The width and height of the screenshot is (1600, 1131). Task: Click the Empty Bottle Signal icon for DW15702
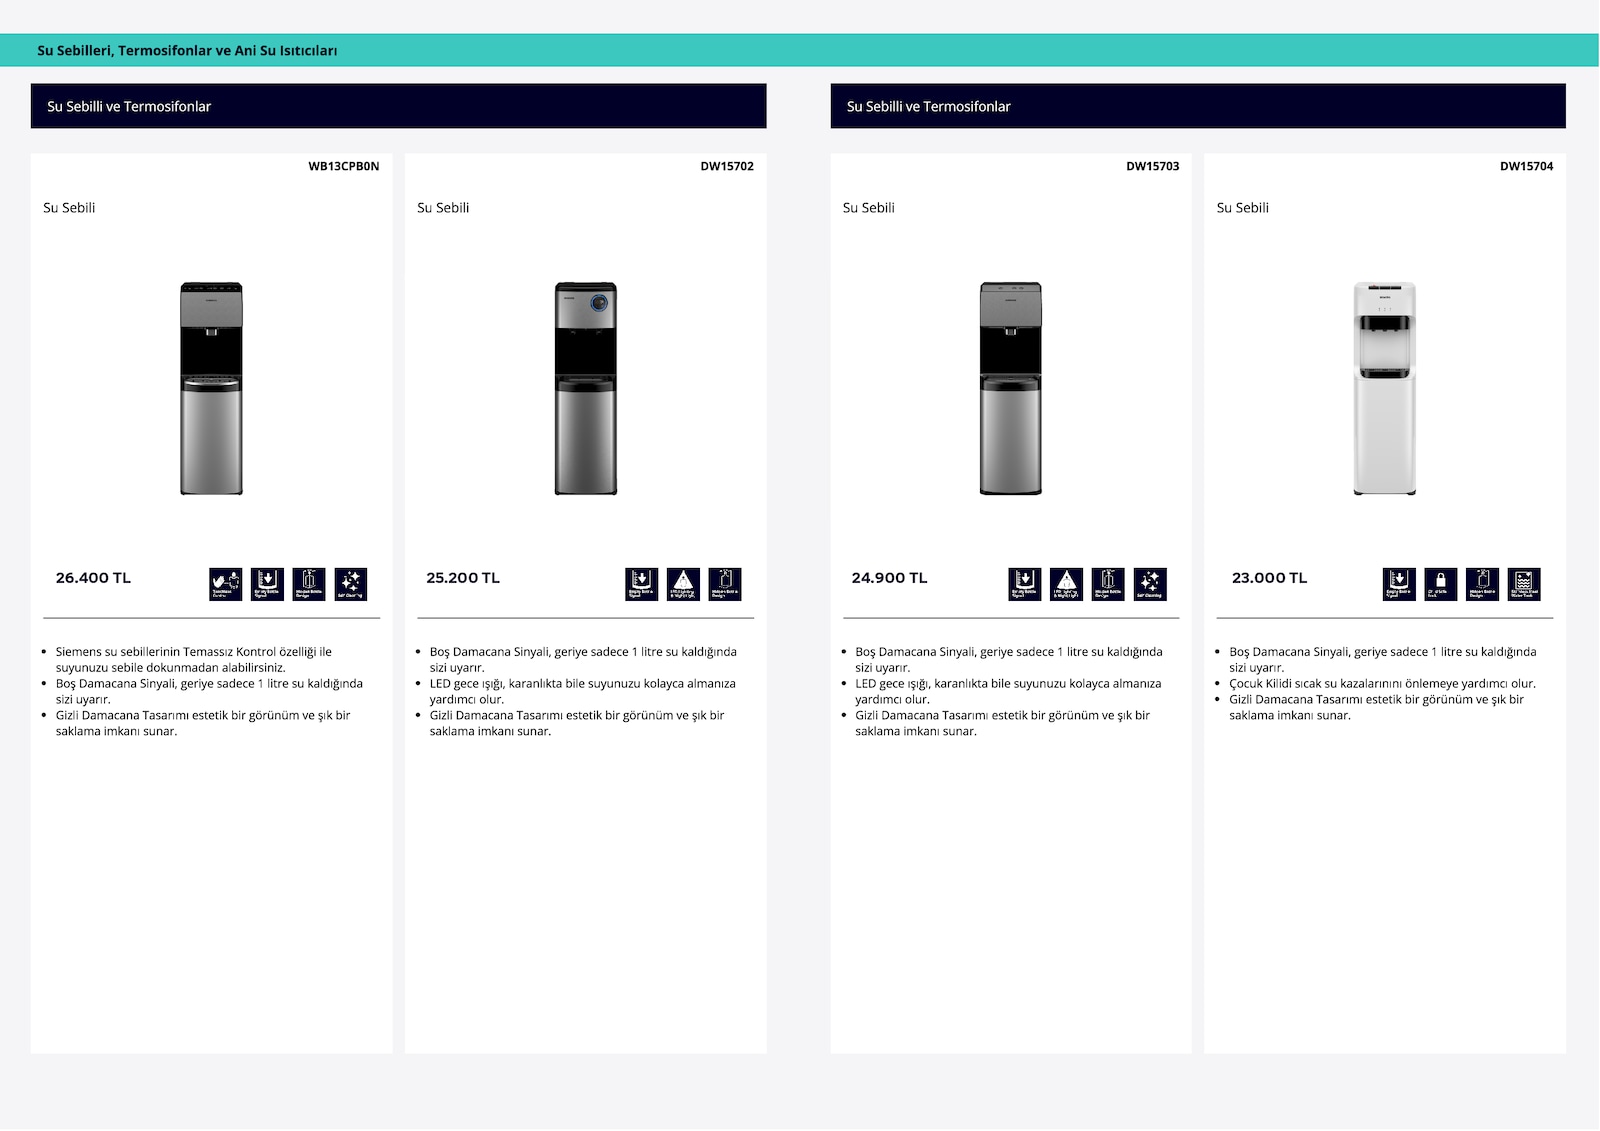(x=642, y=584)
